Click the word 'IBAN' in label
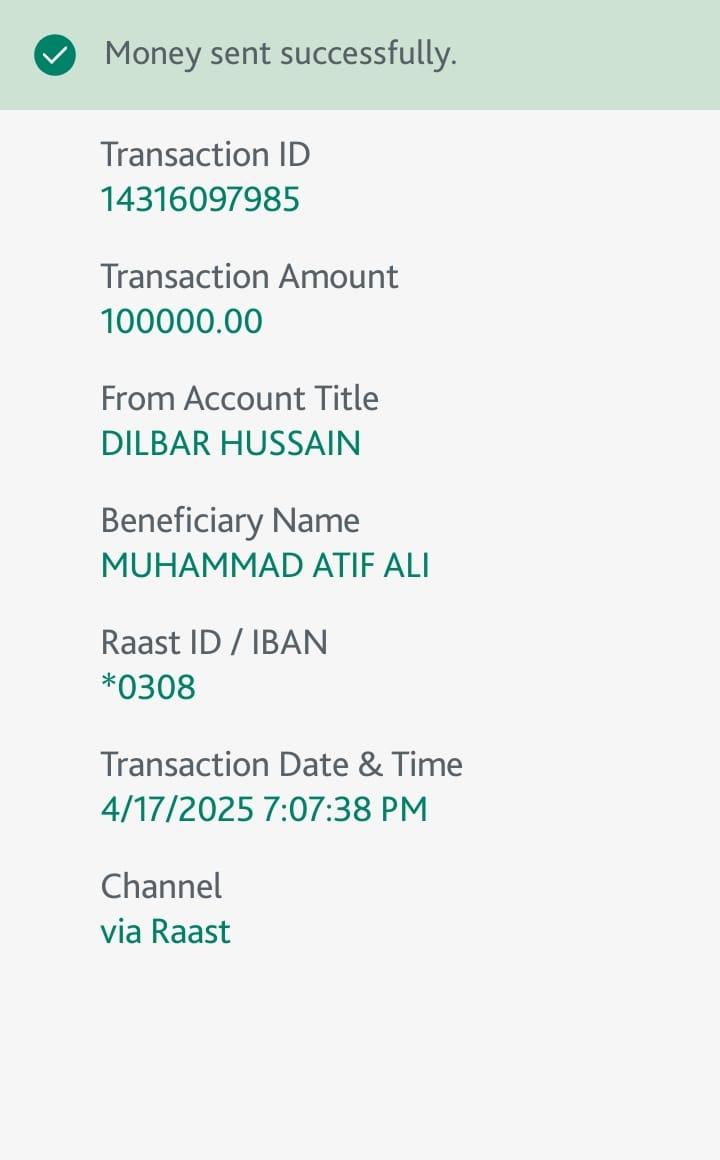This screenshot has height=1160, width=720. click(289, 643)
